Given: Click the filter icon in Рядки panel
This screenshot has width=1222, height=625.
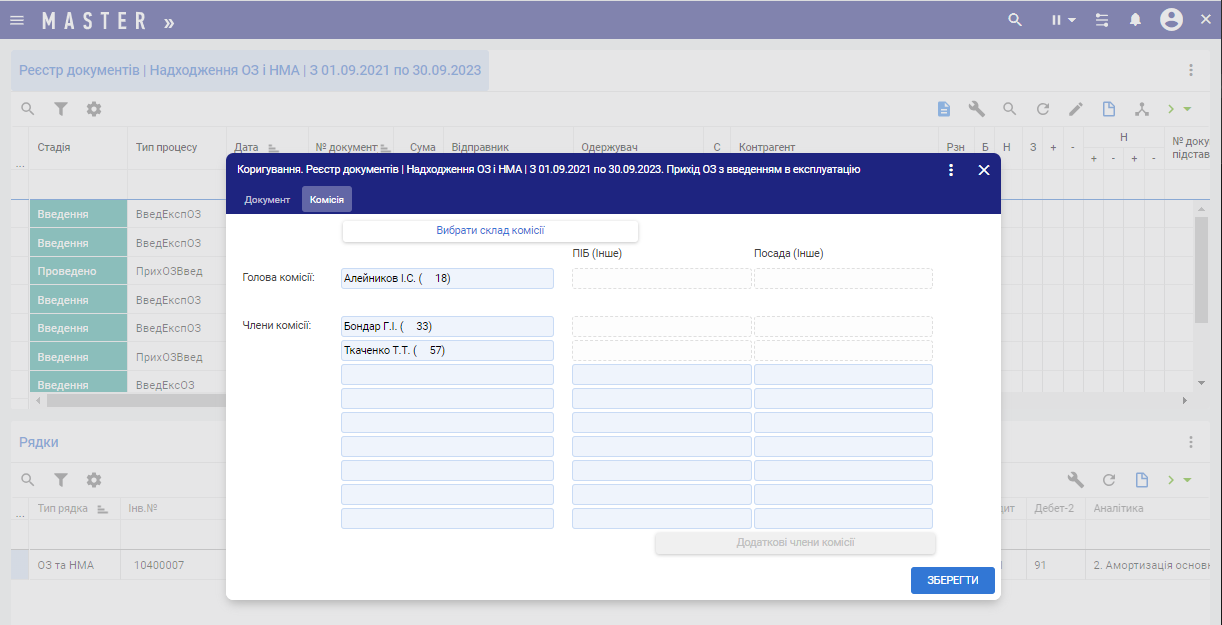Looking at the screenshot, I should tap(61, 480).
